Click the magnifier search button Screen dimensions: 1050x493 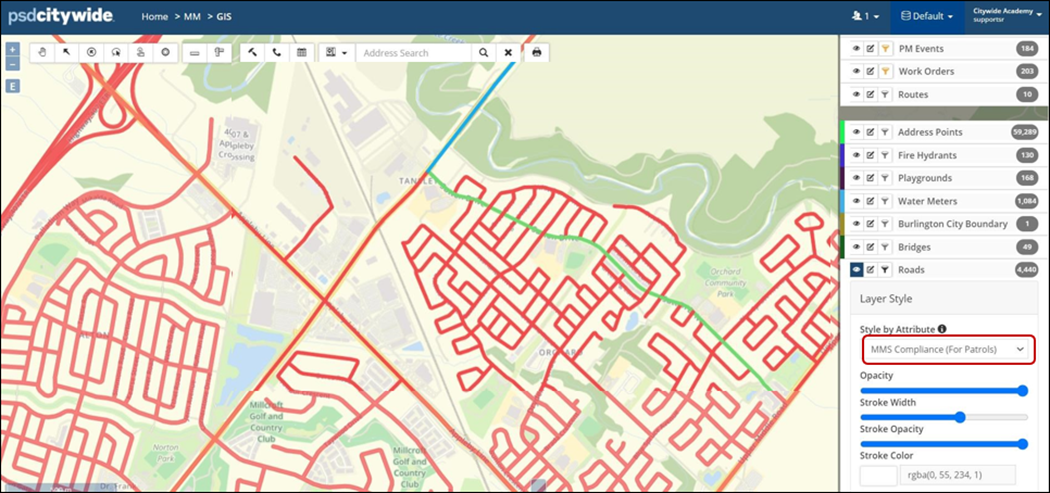click(x=483, y=53)
